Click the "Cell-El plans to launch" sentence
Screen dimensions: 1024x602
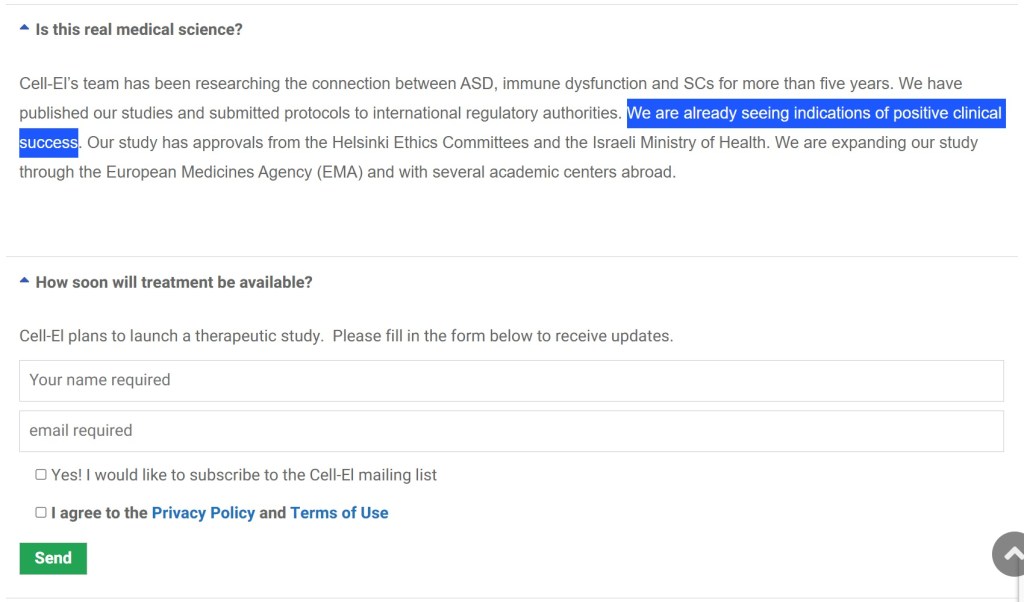coord(170,336)
